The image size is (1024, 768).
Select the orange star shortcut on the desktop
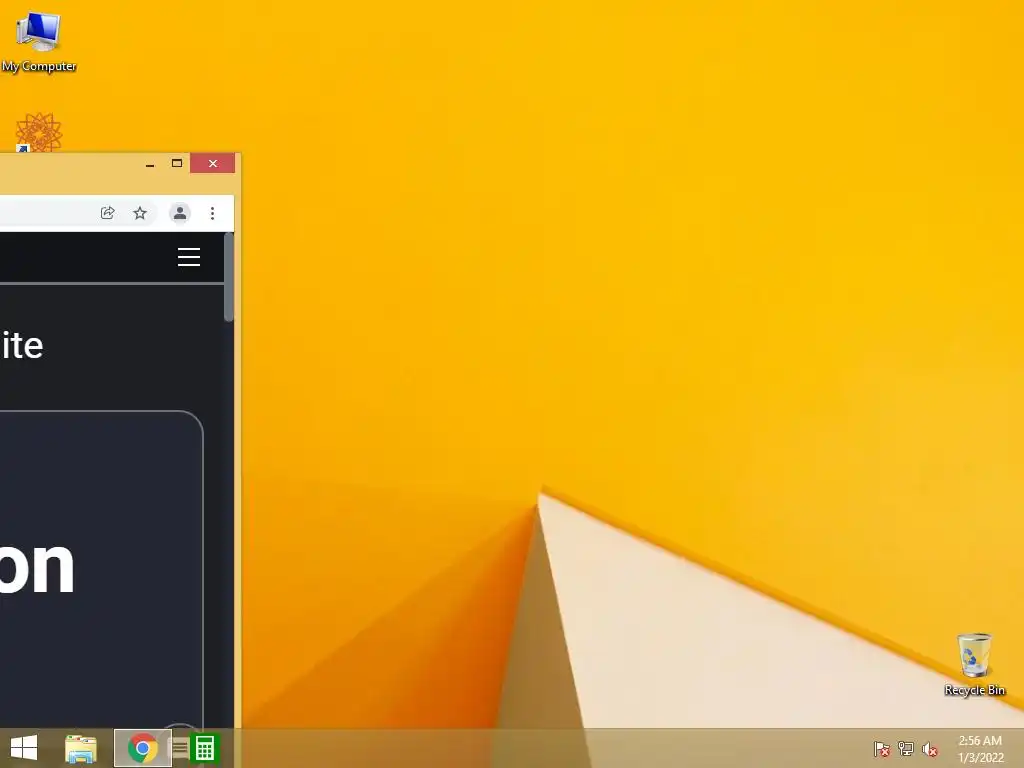pyautogui.click(x=39, y=133)
